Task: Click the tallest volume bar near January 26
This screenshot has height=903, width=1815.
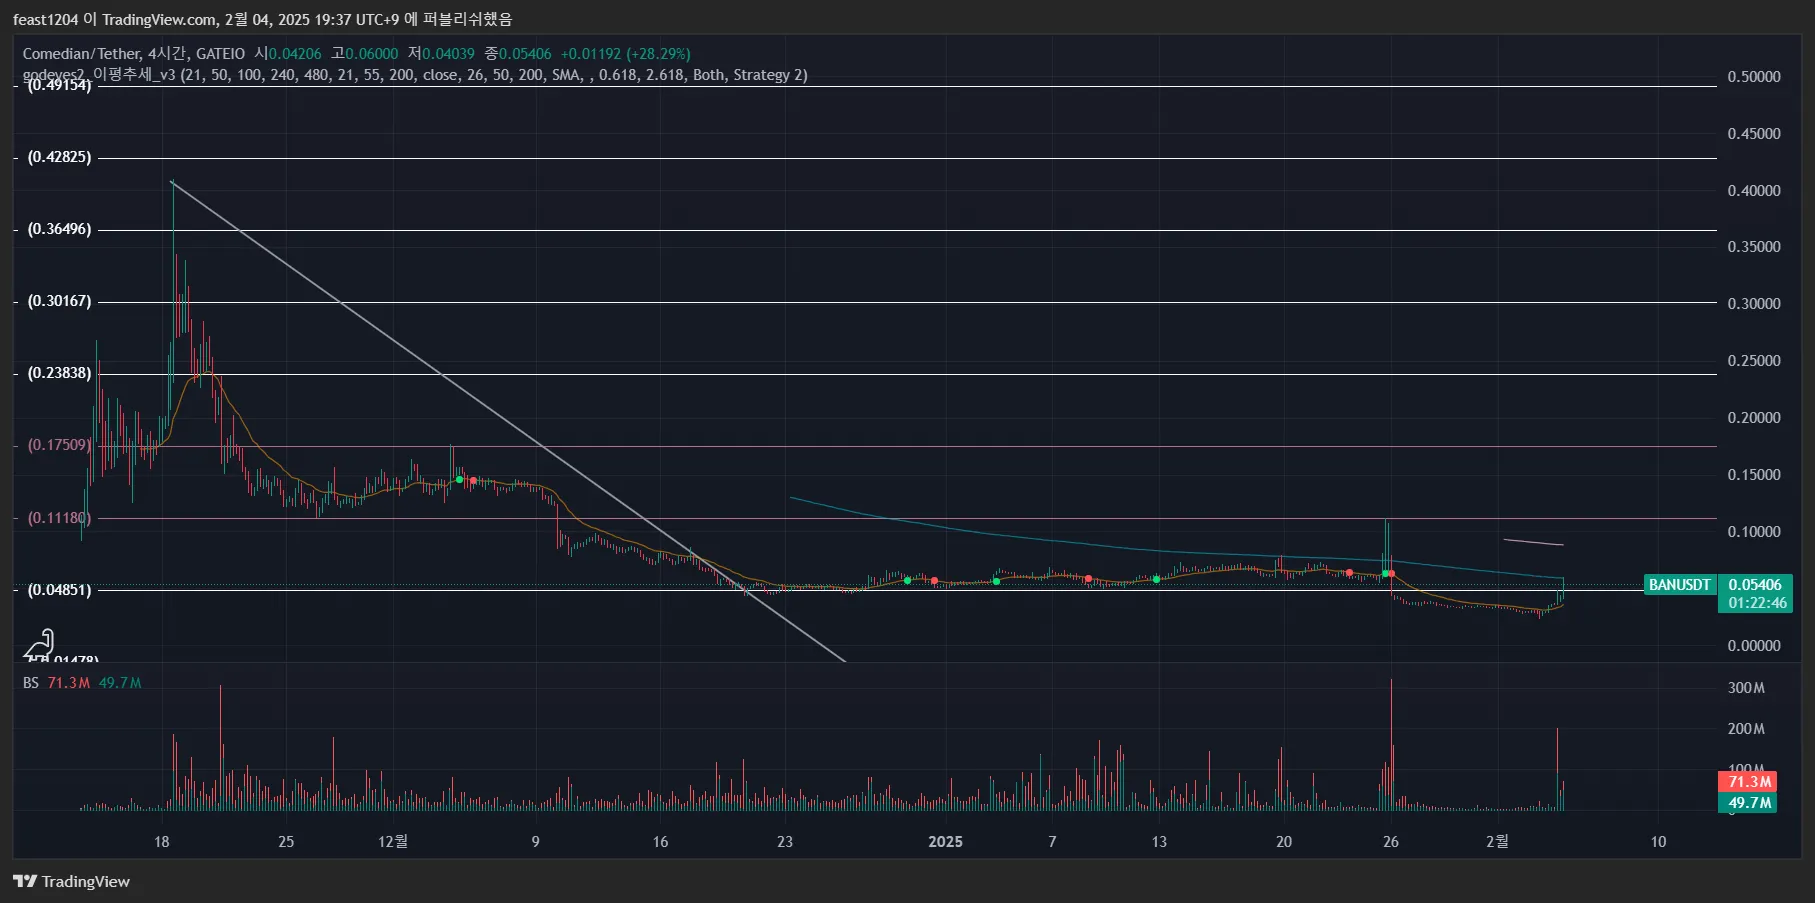Action: point(1391,745)
